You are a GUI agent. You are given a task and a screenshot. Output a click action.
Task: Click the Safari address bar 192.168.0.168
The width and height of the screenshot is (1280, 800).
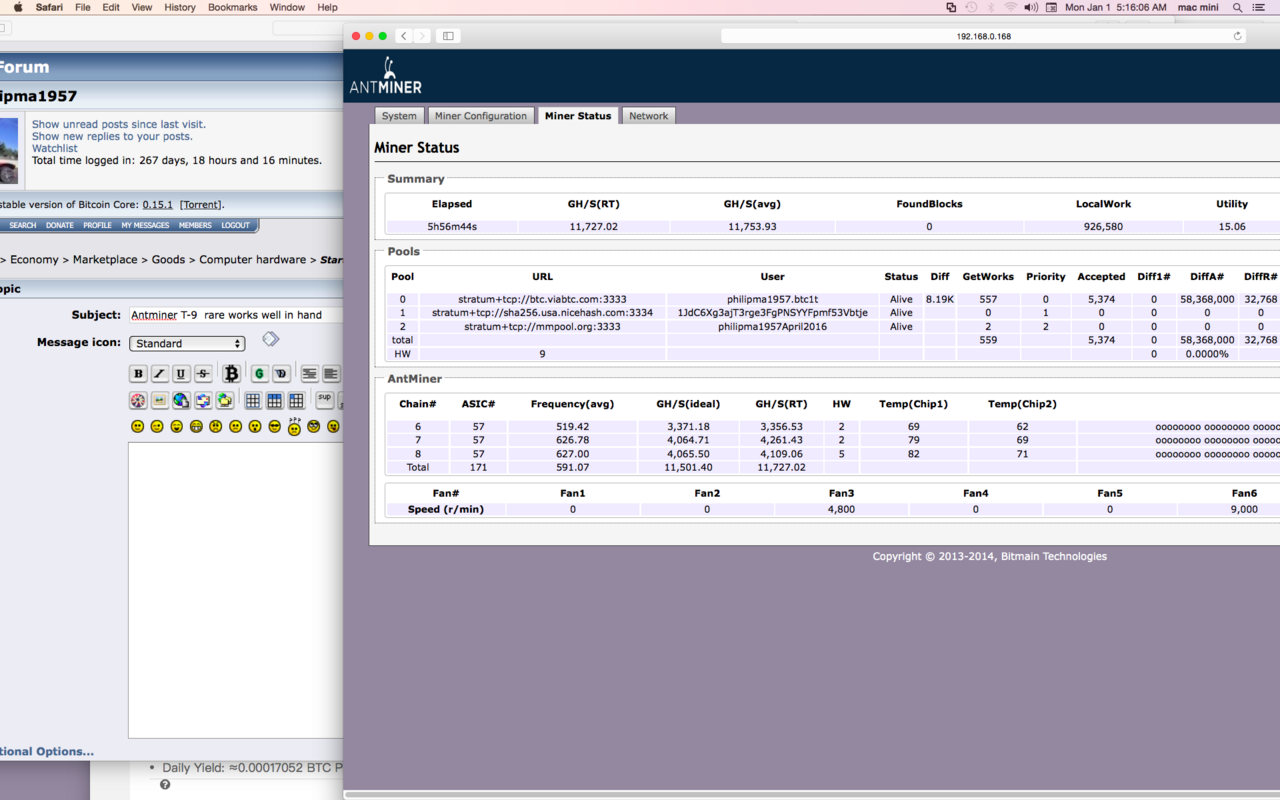pyautogui.click(x=983, y=36)
